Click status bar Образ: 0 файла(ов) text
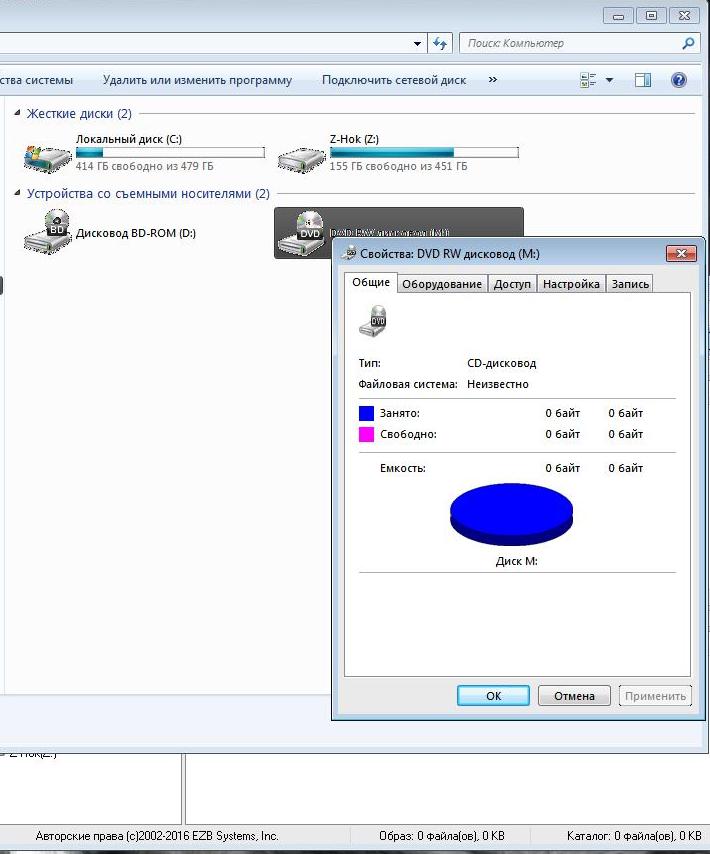The height and width of the screenshot is (854, 710). click(x=442, y=835)
